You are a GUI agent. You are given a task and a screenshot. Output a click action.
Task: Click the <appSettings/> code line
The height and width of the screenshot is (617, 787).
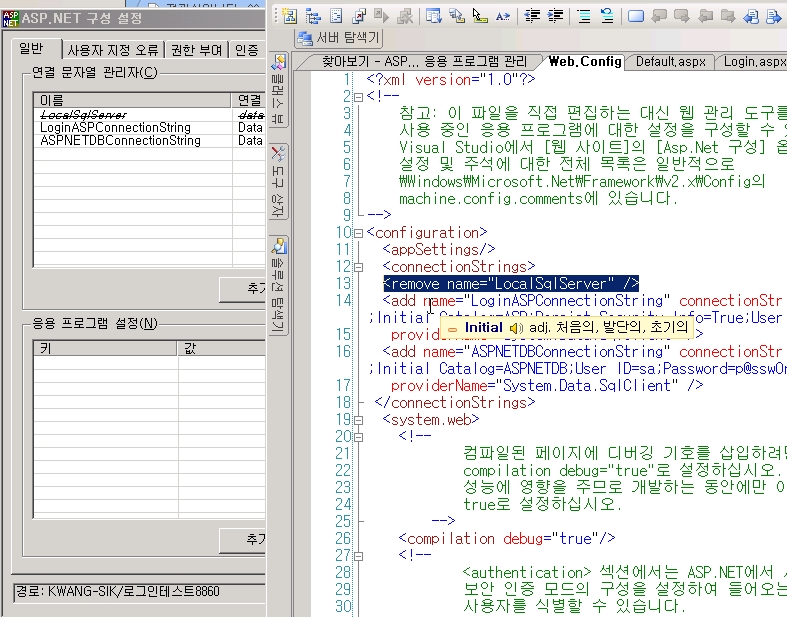[439, 250]
